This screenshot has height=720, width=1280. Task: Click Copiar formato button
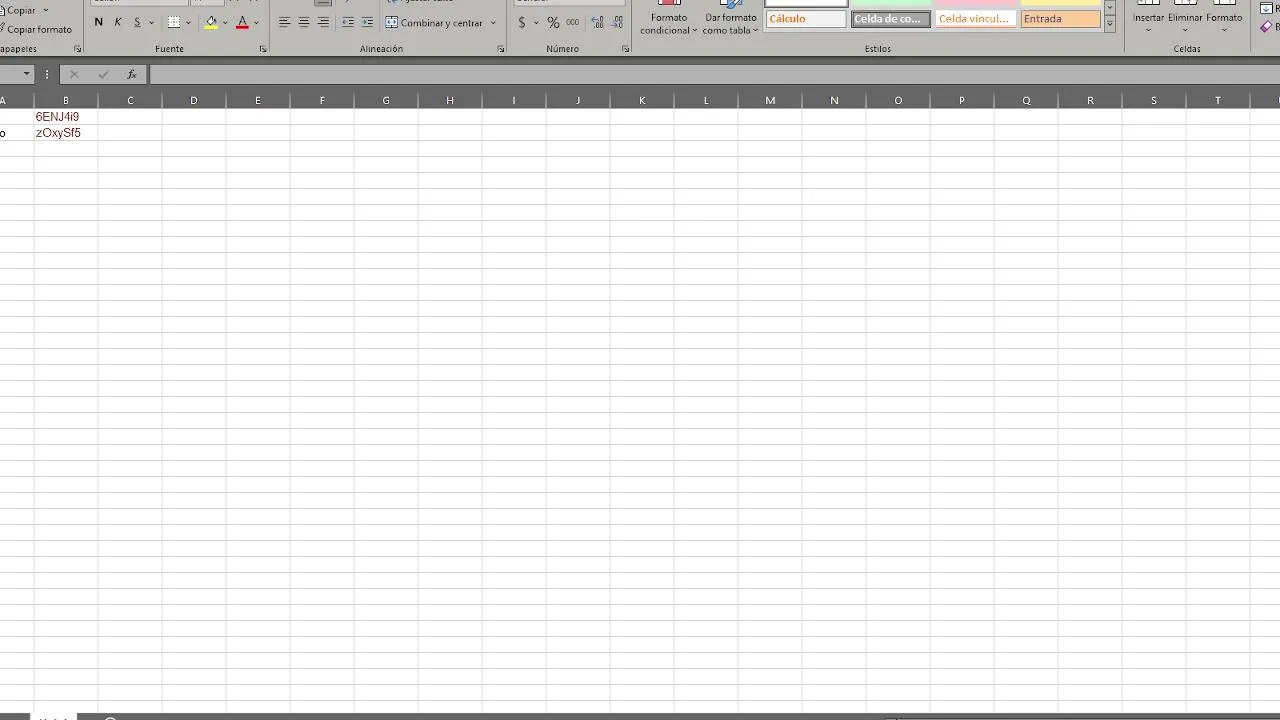coord(36,29)
